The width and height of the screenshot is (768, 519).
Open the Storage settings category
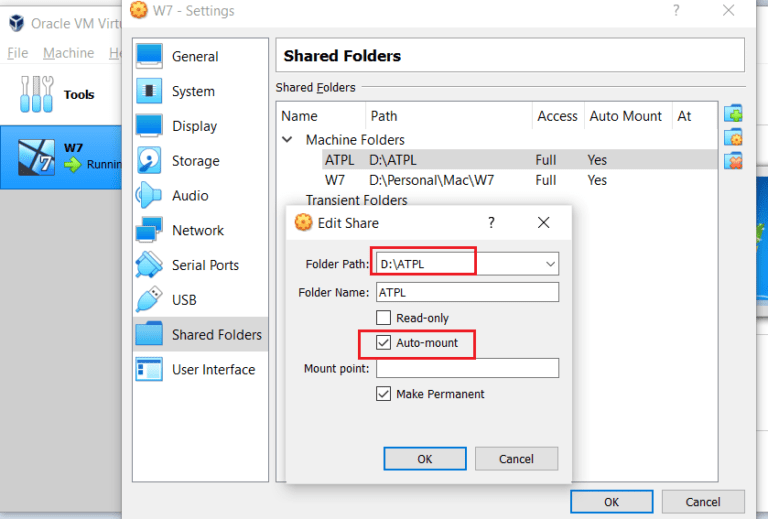coord(201,161)
